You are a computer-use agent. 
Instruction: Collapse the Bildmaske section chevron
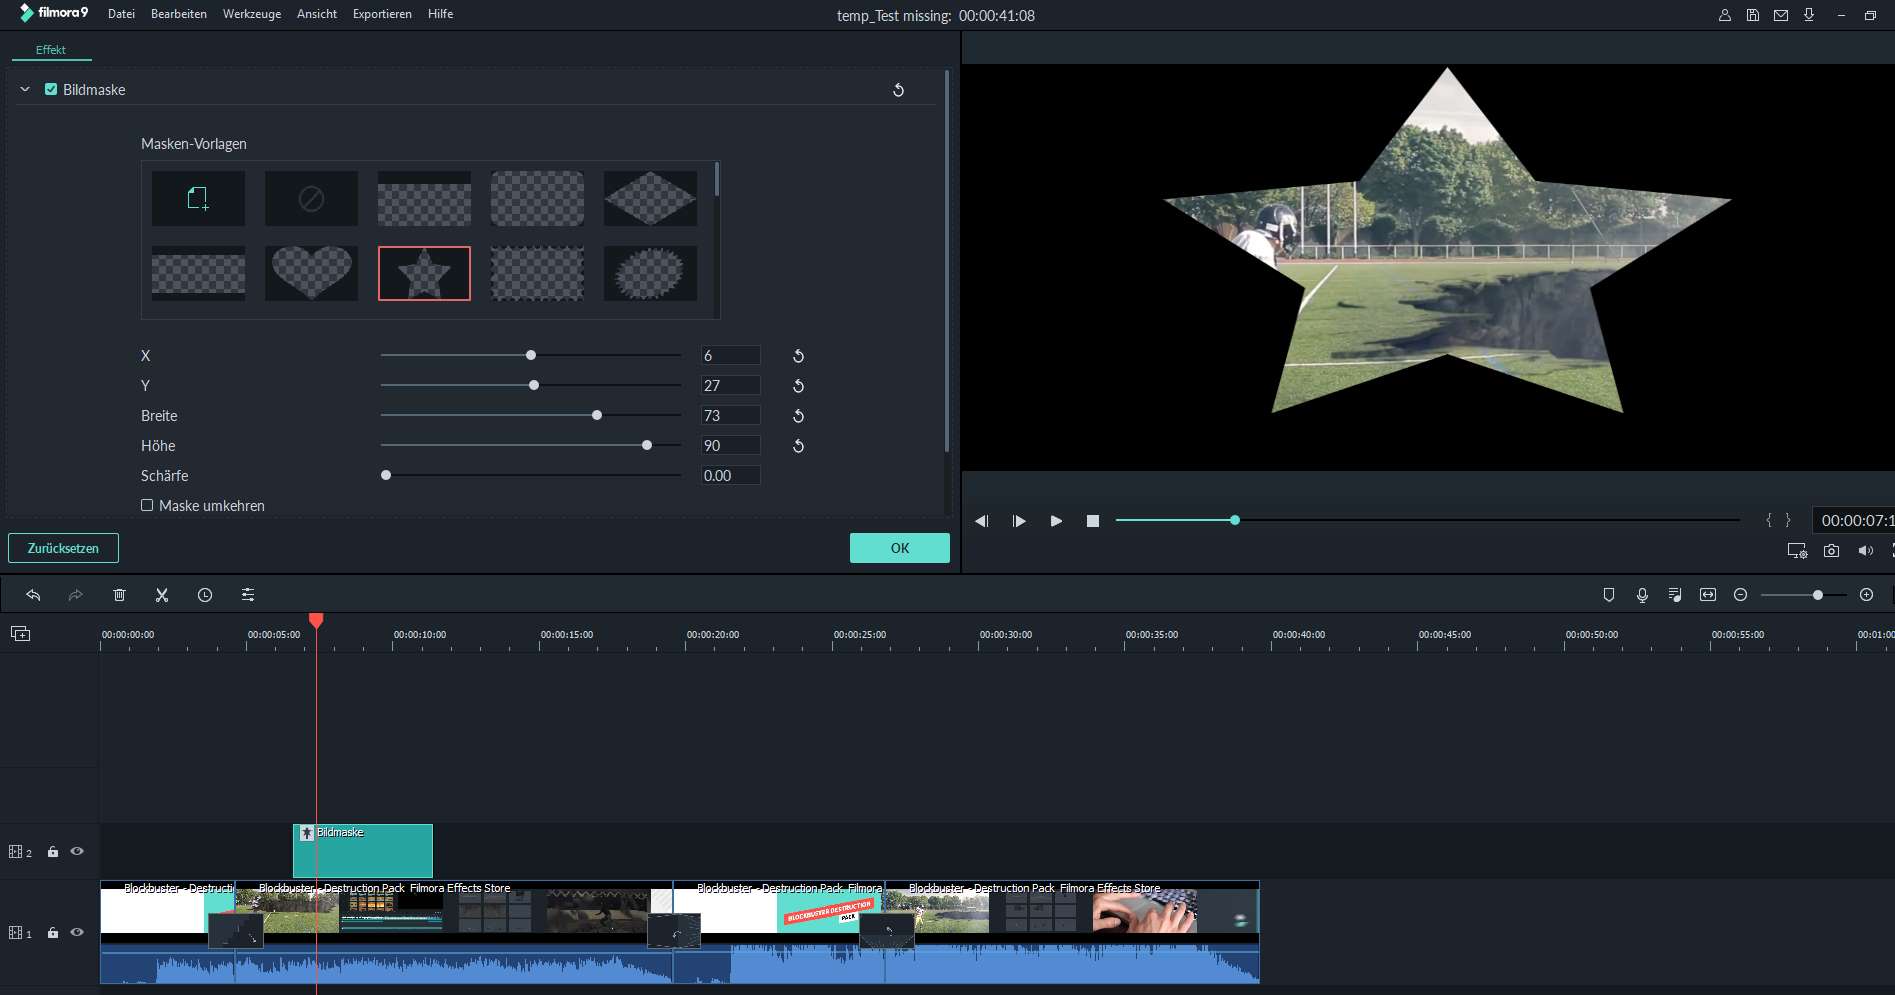[x=25, y=89]
